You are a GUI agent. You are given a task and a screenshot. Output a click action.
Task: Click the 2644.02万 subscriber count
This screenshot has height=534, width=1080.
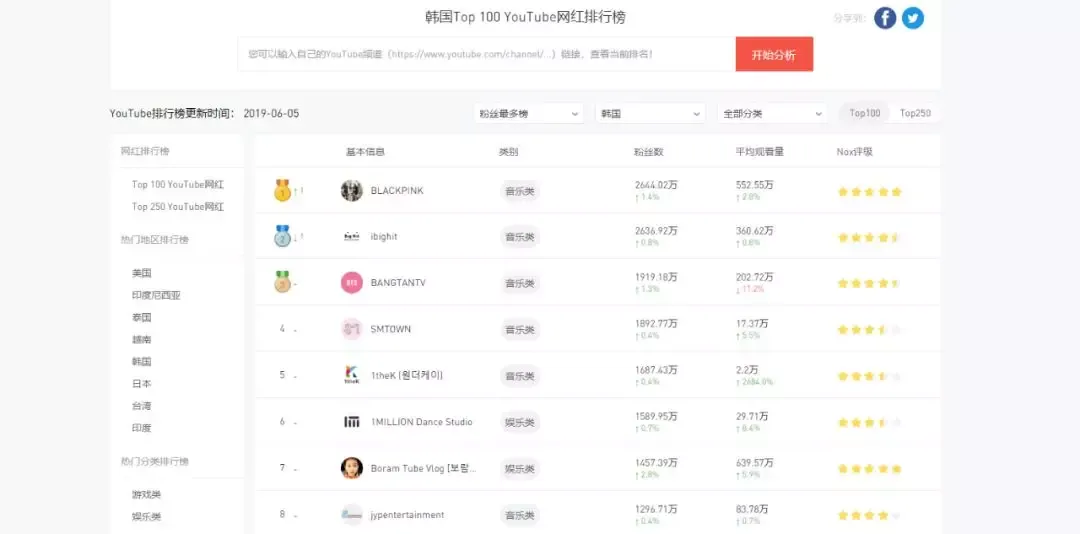656,184
